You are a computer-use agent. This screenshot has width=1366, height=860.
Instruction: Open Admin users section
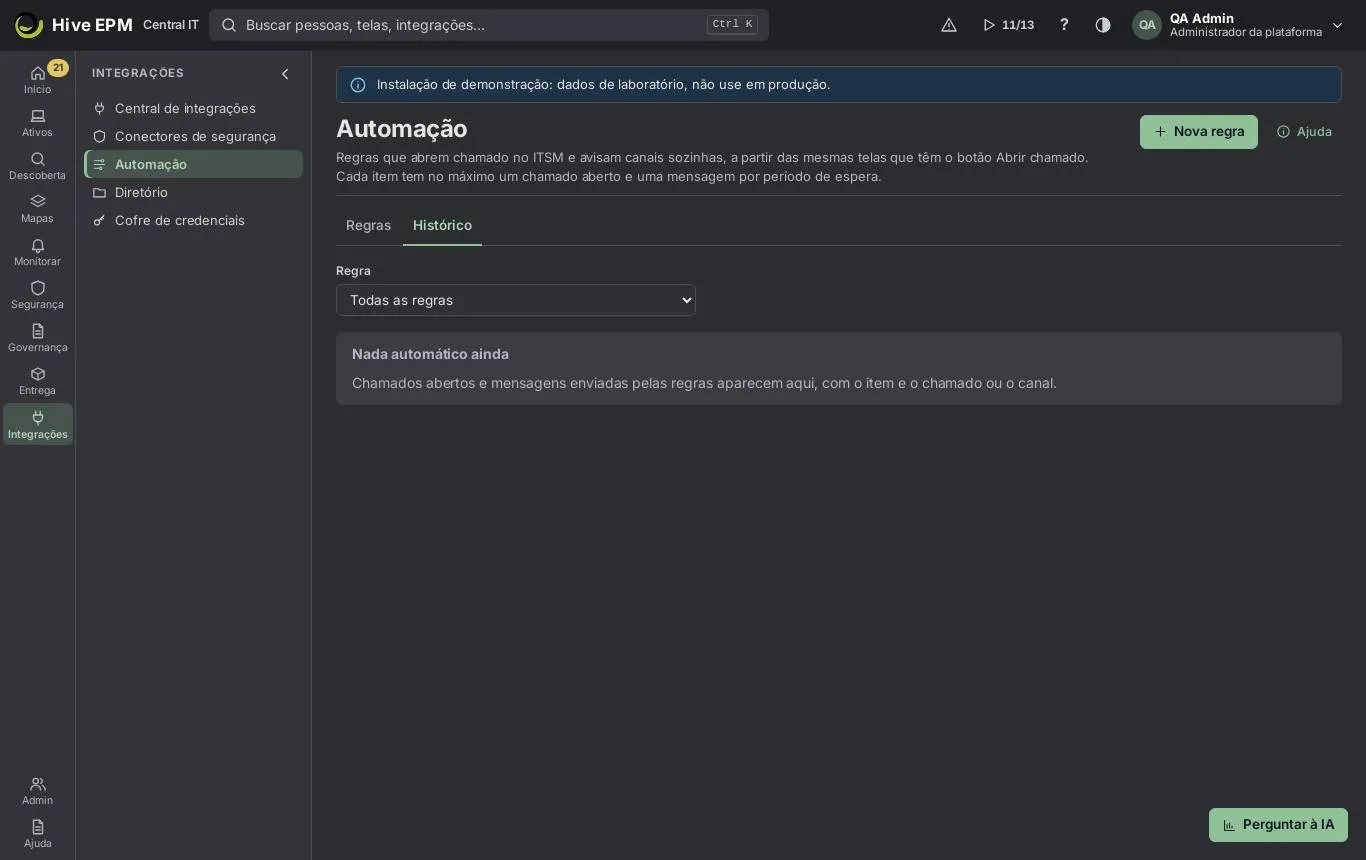click(x=37, y=791)
